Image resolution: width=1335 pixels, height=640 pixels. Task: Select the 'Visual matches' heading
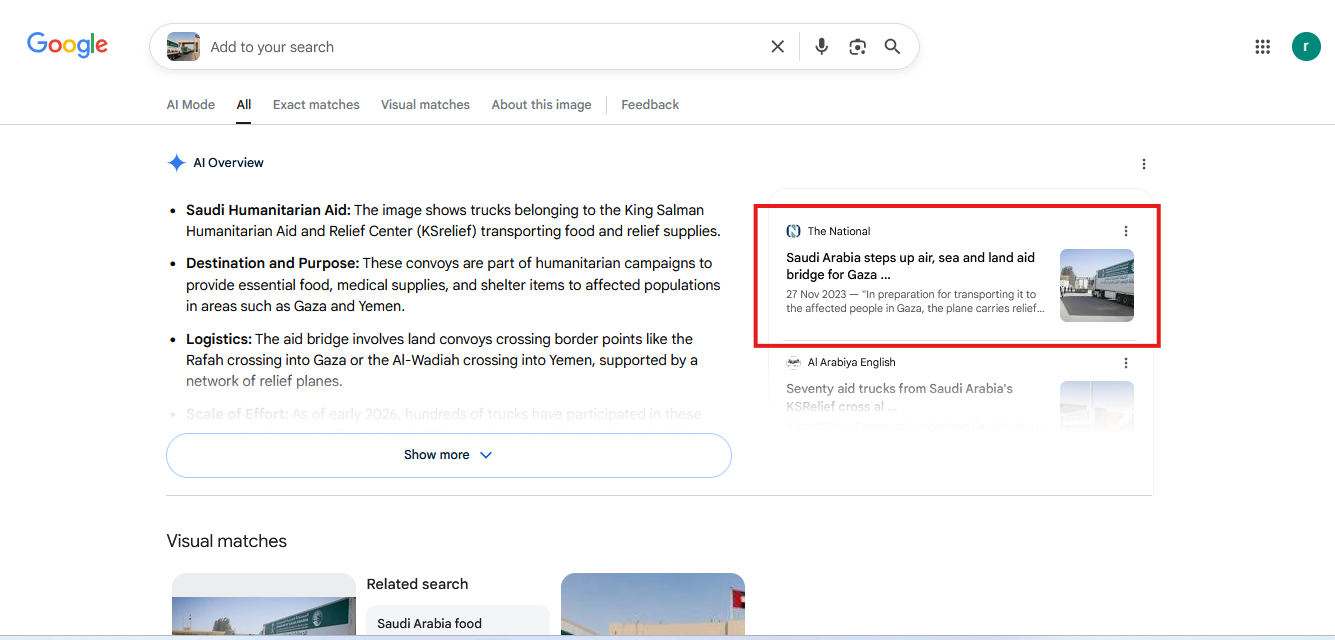pos(227,541)
